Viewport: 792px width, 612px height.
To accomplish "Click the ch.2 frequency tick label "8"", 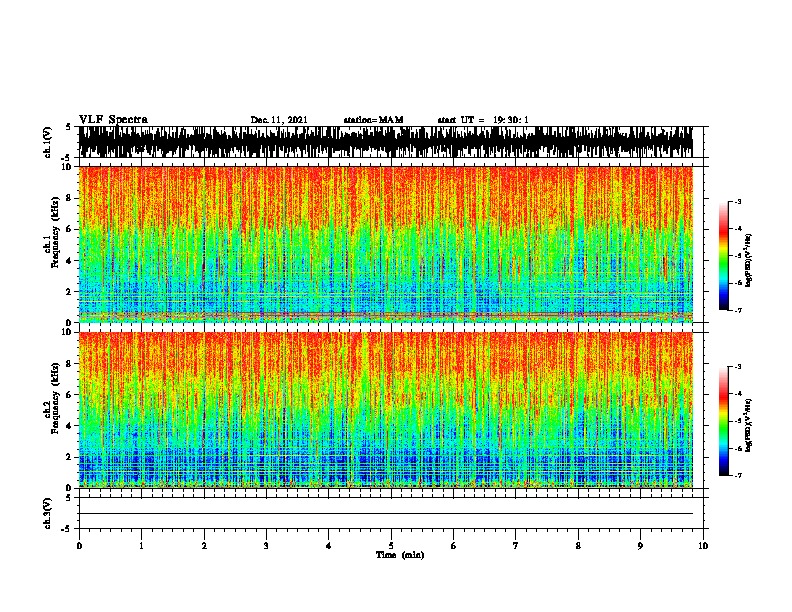I will (x=70, y=364).
